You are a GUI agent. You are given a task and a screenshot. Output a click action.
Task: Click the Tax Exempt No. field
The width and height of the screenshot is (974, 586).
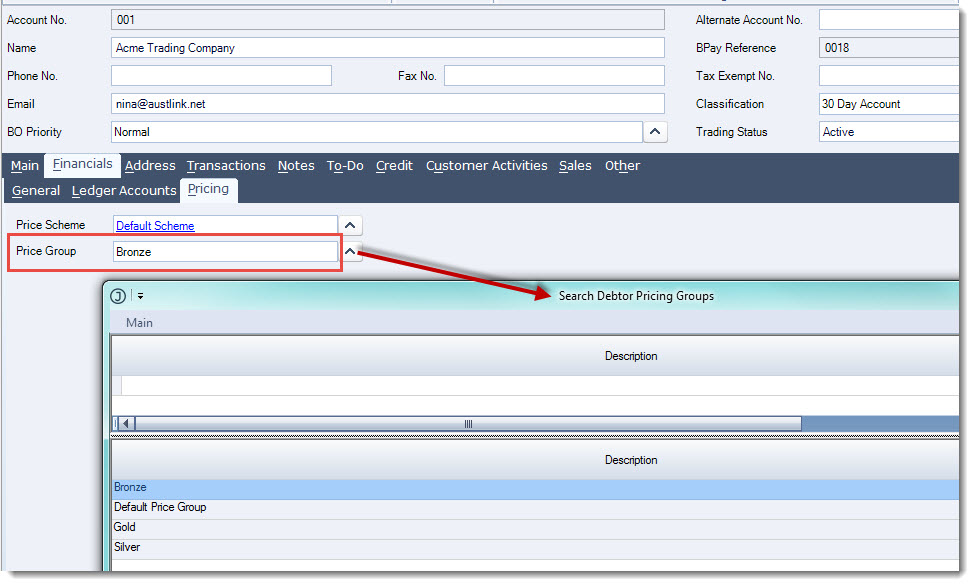(889, 76)
